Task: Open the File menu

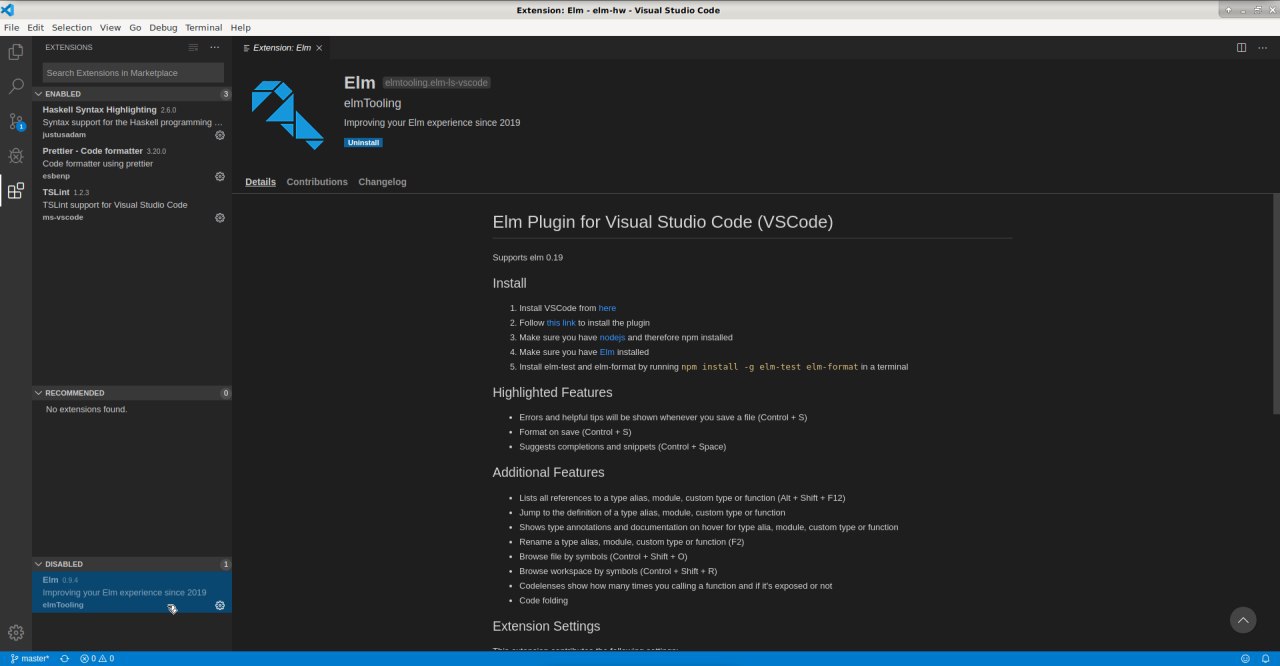Action: [x=12, y=27]
